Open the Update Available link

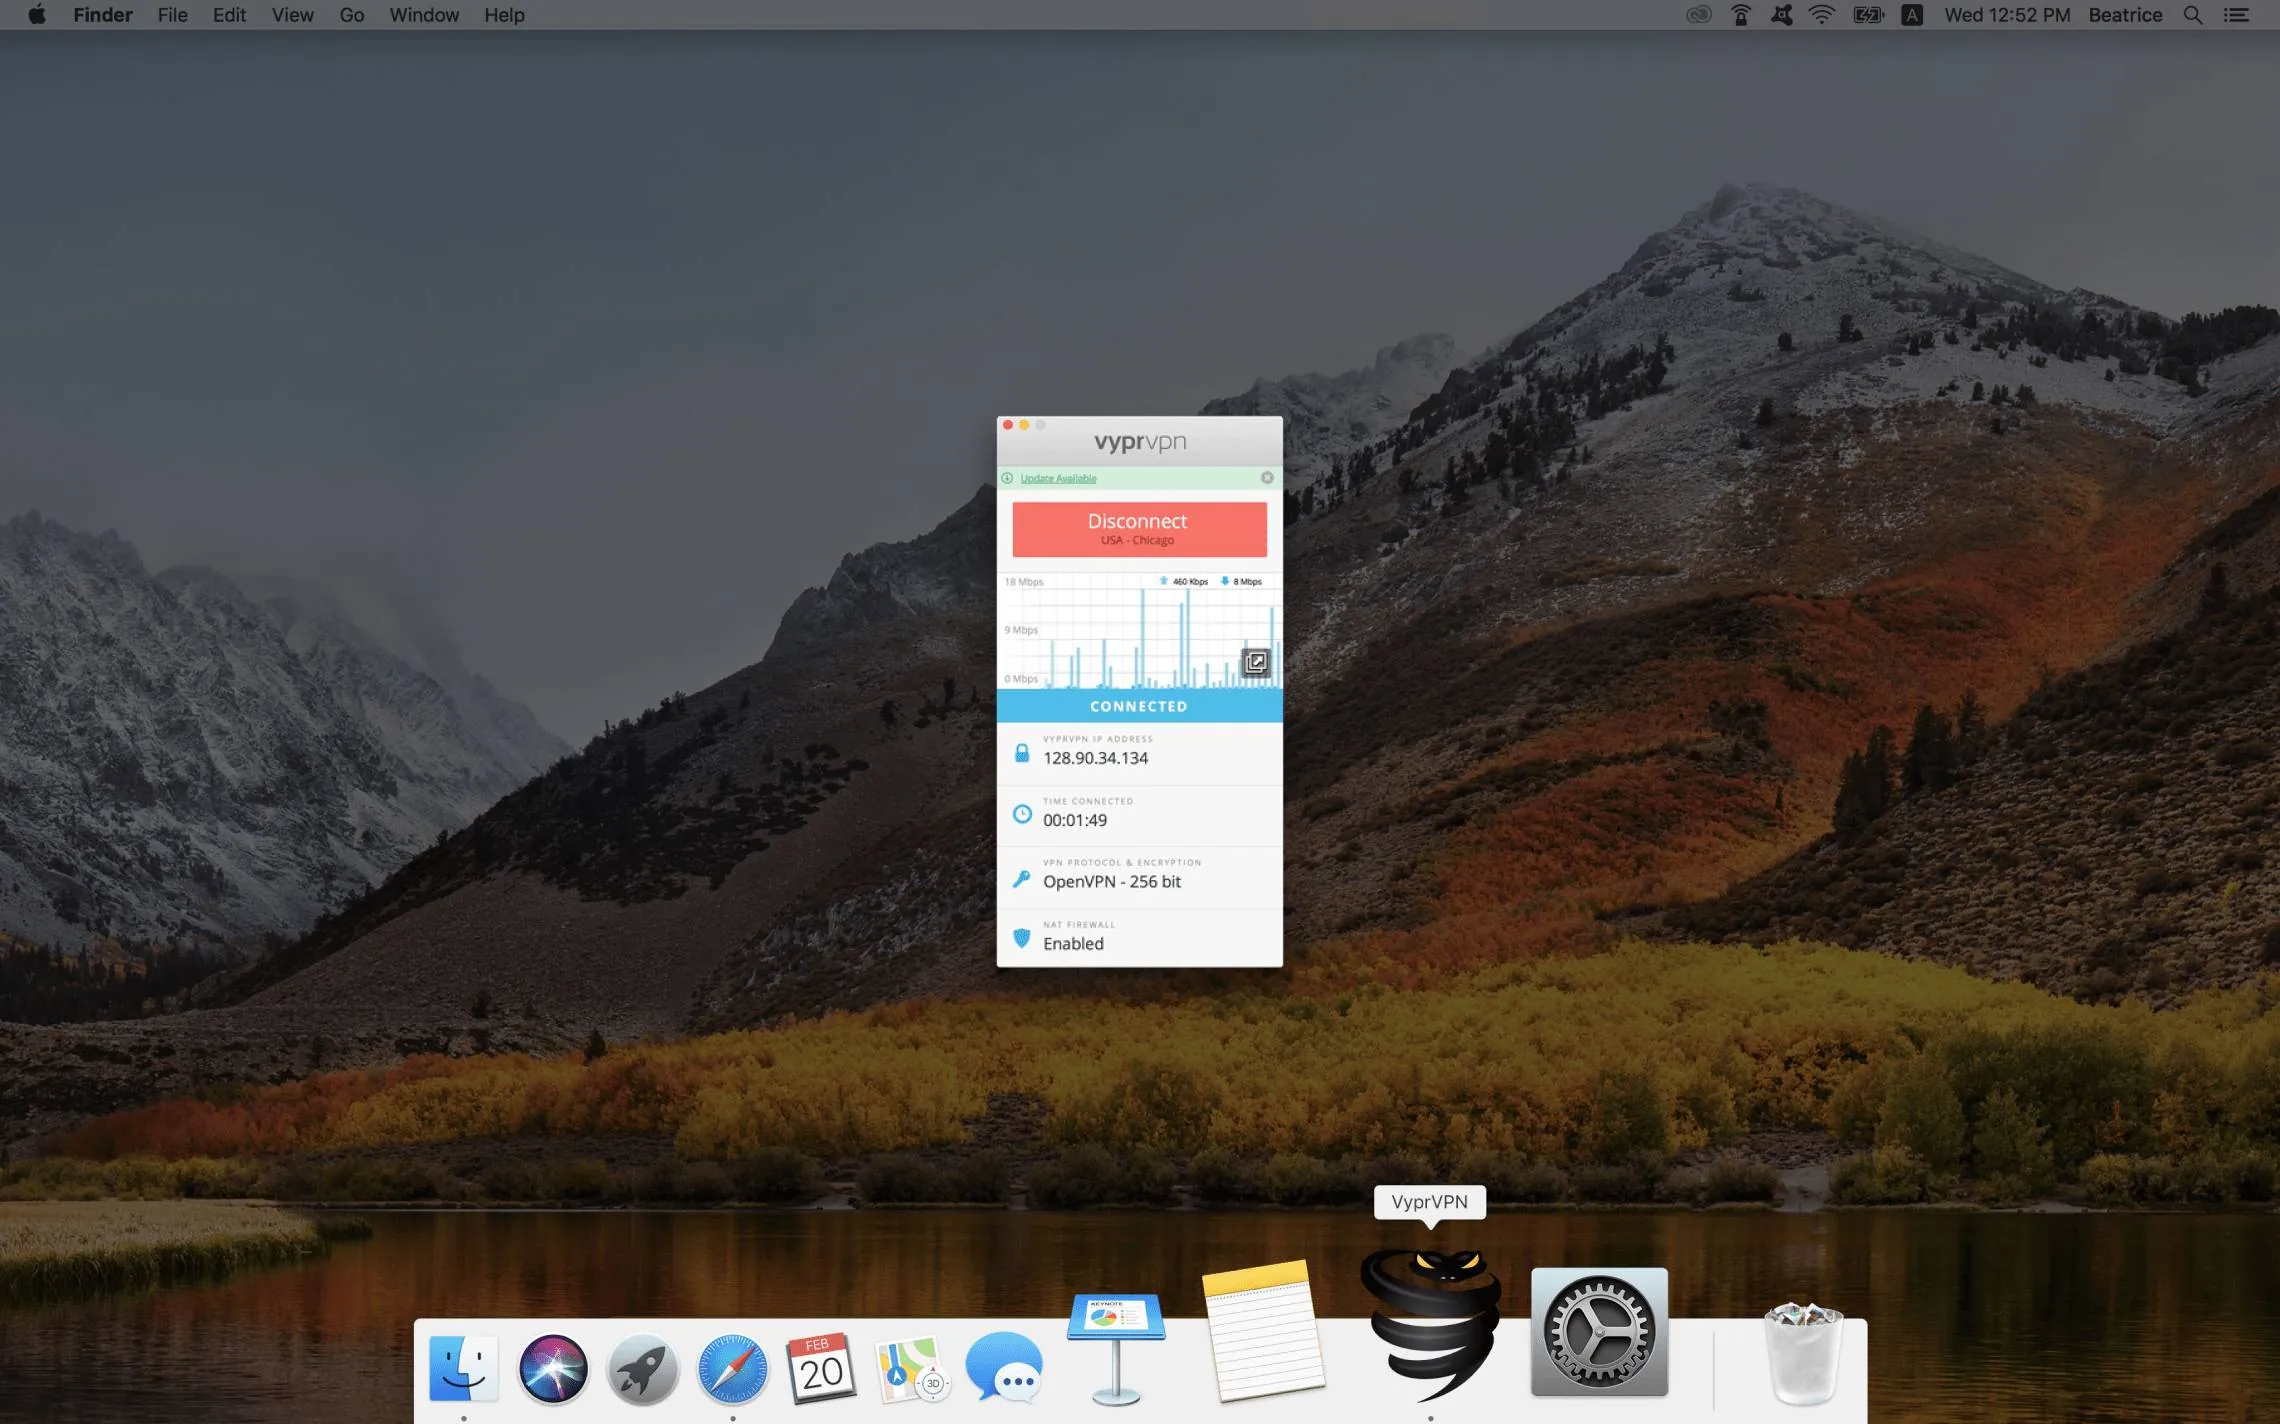point(1058,478)
